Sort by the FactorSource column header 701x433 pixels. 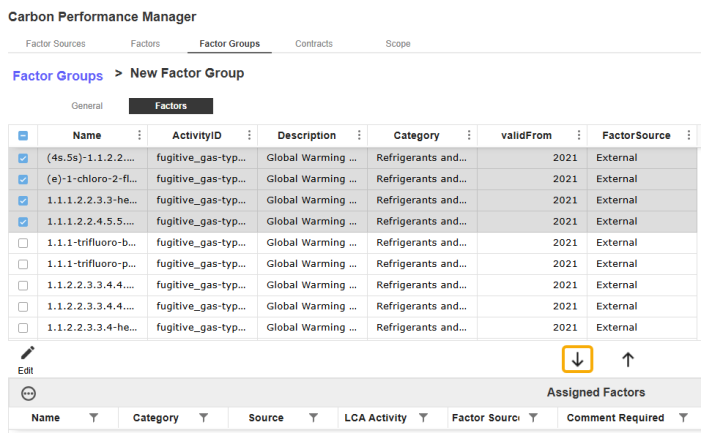tap(636, 135)
